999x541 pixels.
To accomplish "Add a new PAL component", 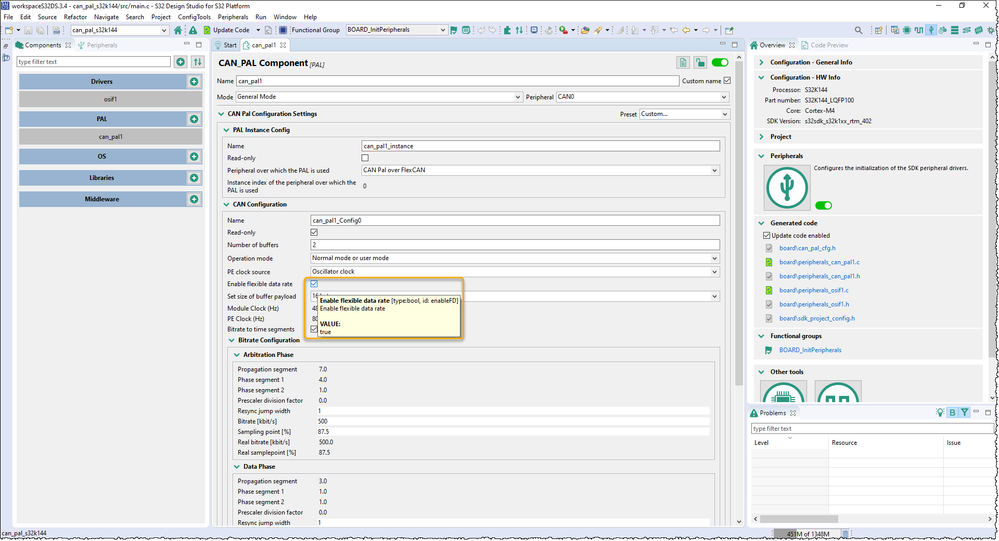I will 194,119.
